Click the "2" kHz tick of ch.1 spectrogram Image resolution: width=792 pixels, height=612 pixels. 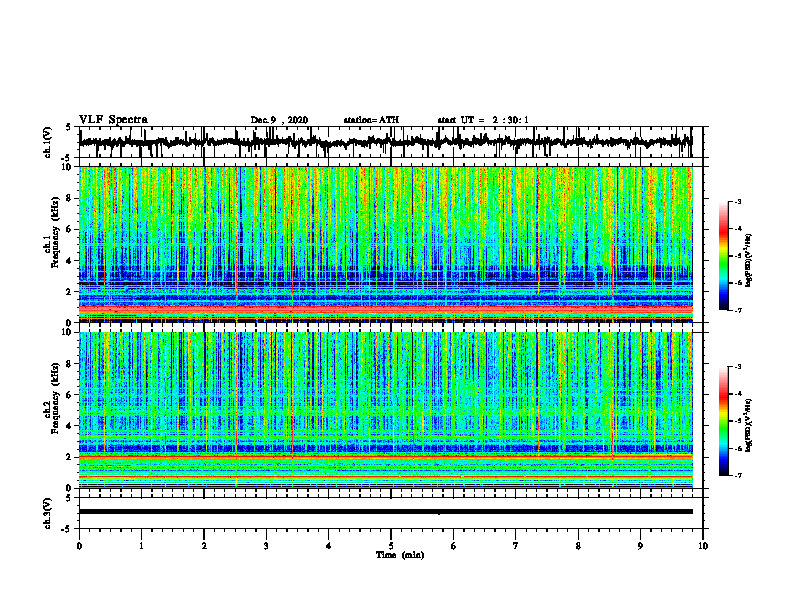70,292
